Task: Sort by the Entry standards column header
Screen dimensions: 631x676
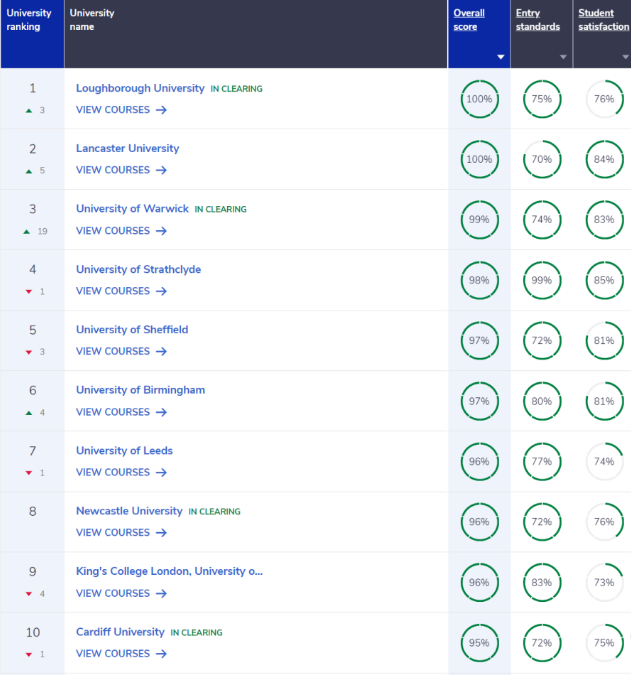Action: click(537, 20)
